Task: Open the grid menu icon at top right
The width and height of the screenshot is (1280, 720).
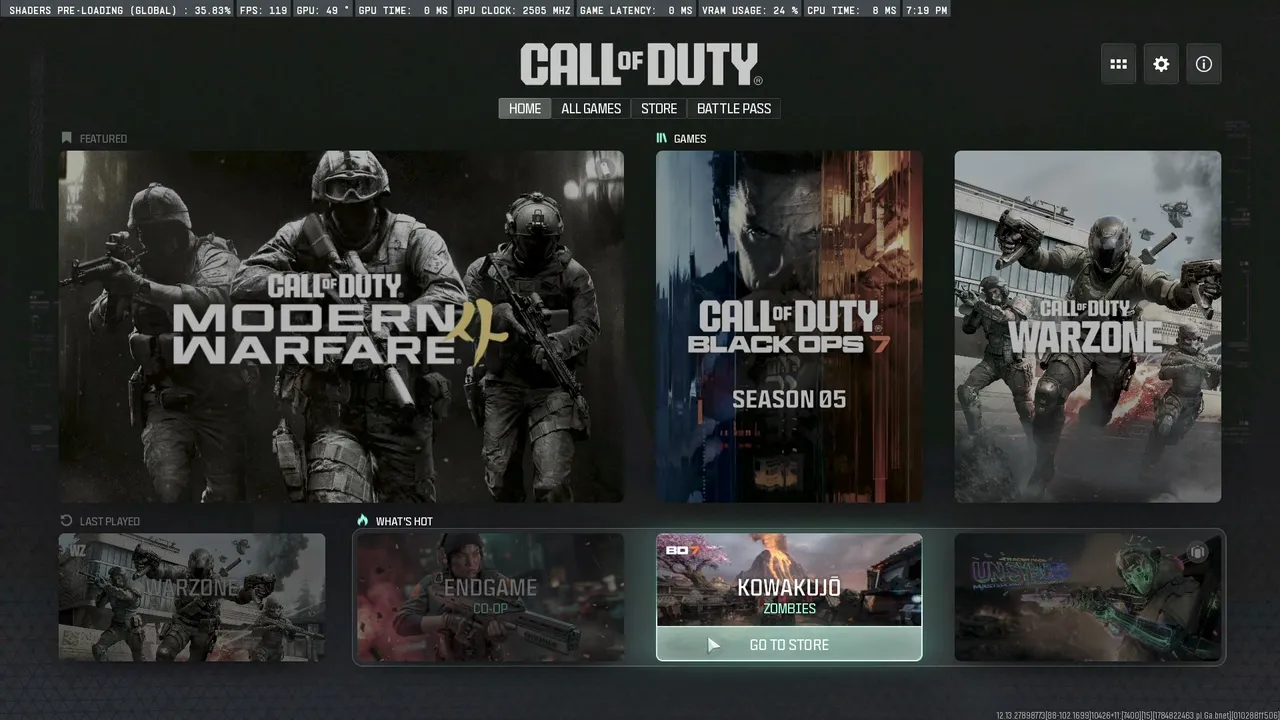Action: coord(1118,64)
